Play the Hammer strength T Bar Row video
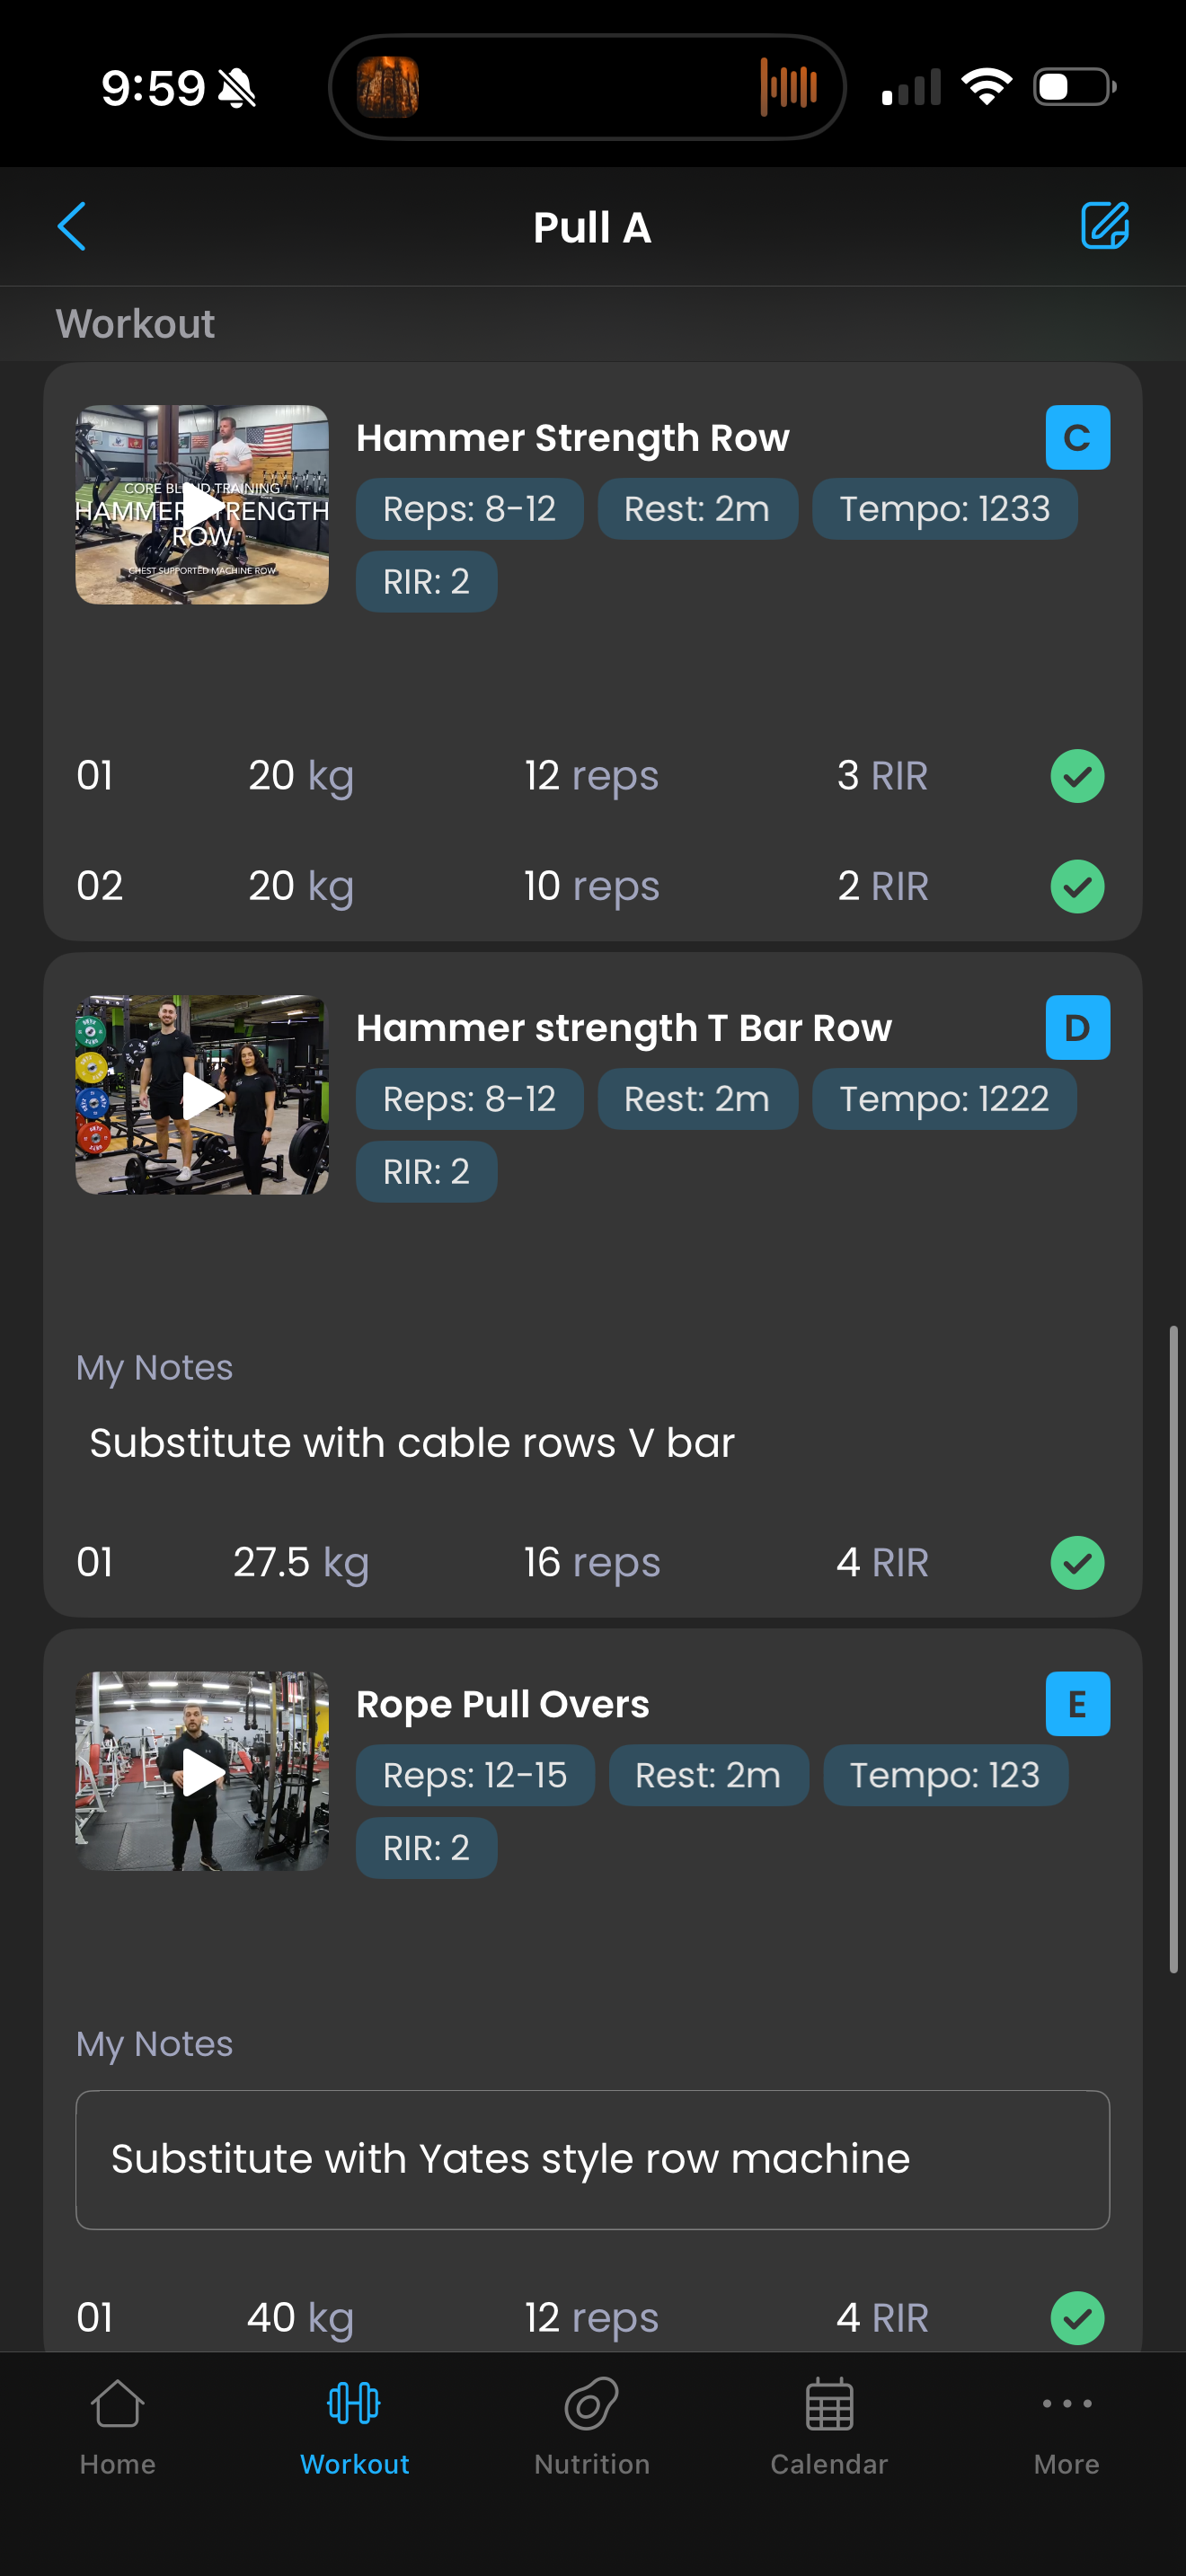This screenshot has height=2576, width=1186. coord(202,1095)
